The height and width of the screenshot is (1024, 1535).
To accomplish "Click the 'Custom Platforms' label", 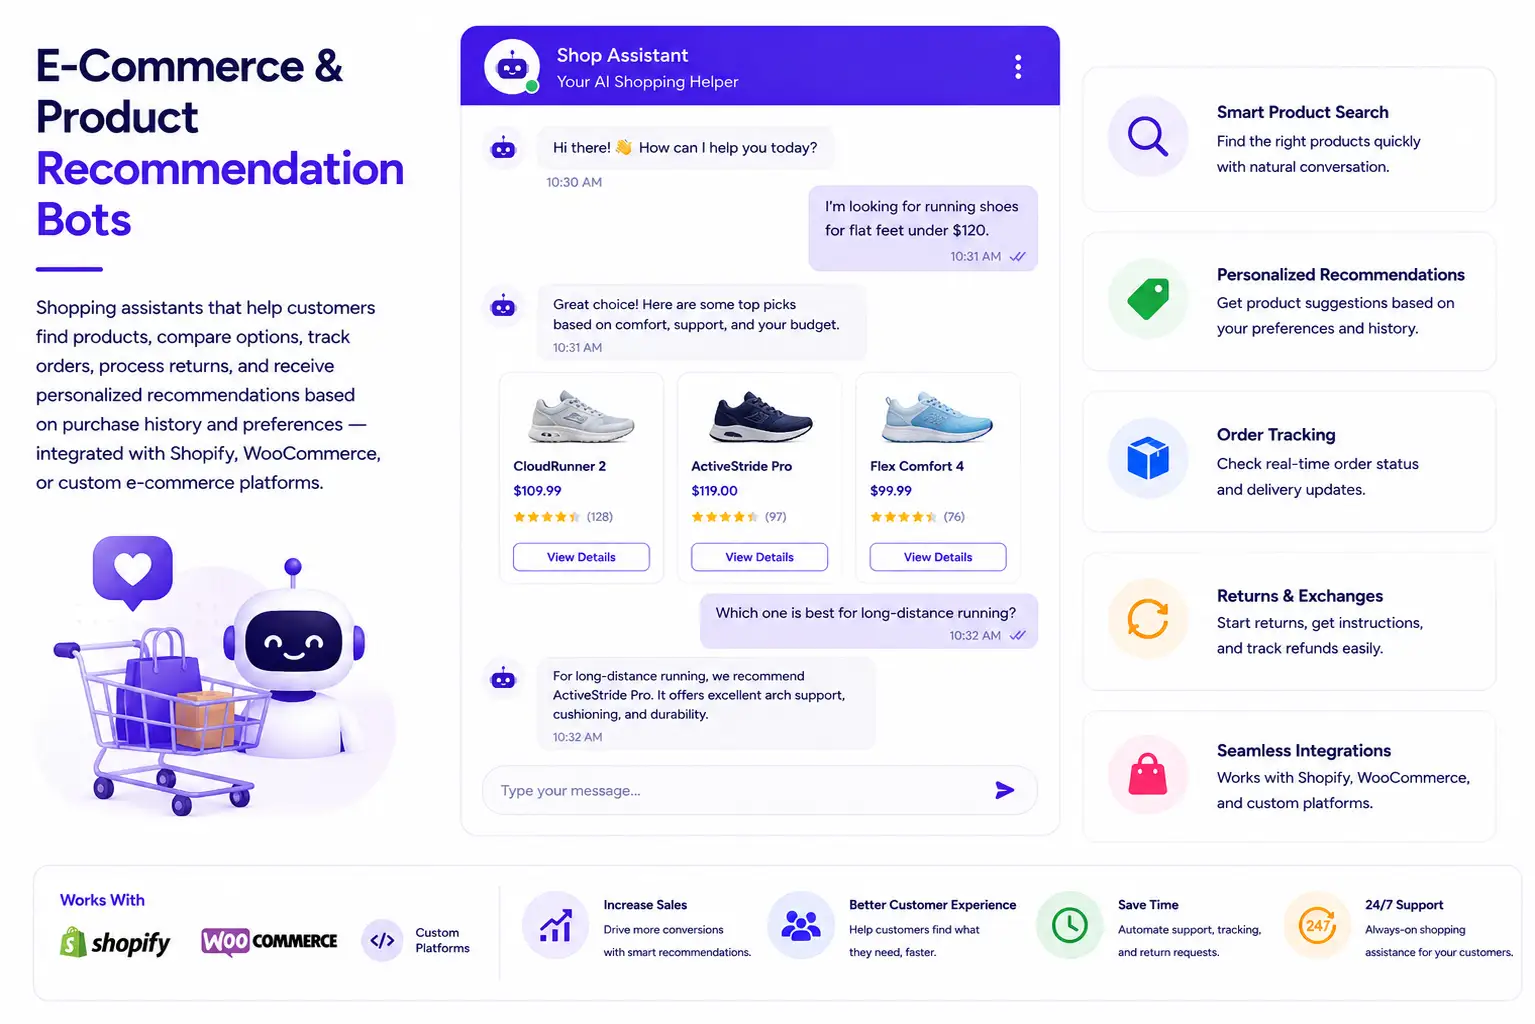I will (x=442, y=940).
